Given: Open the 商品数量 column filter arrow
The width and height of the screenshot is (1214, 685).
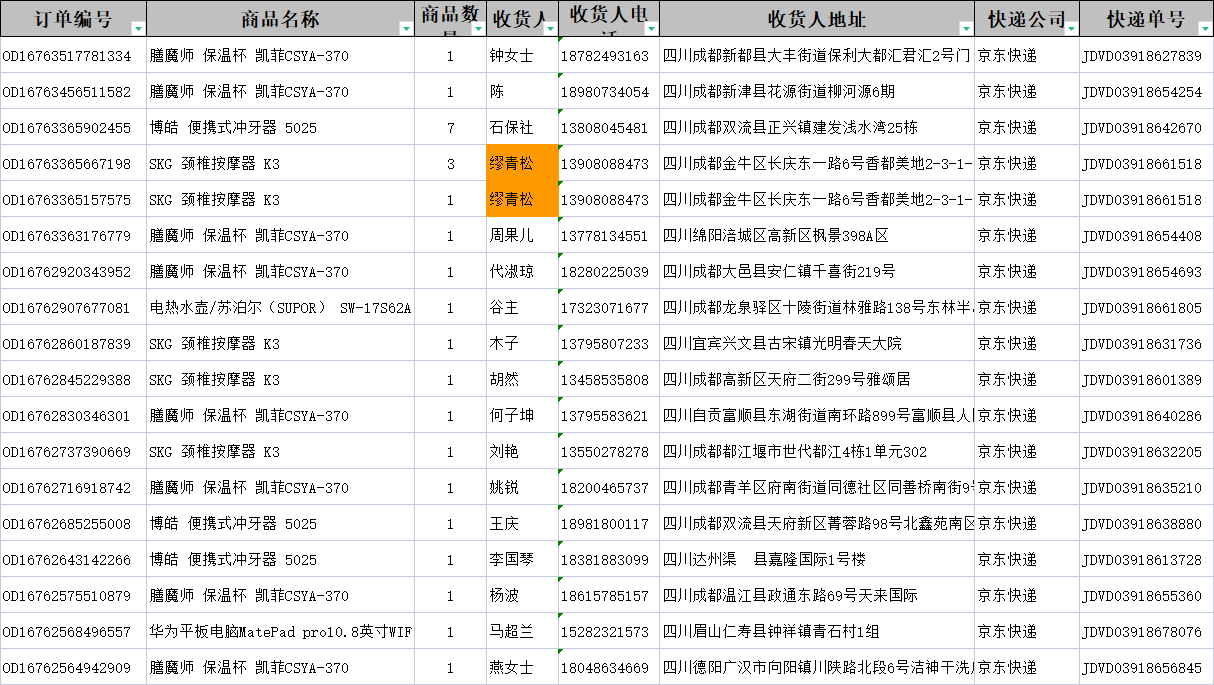Looking at the screenshot, I should pos(476,29).
